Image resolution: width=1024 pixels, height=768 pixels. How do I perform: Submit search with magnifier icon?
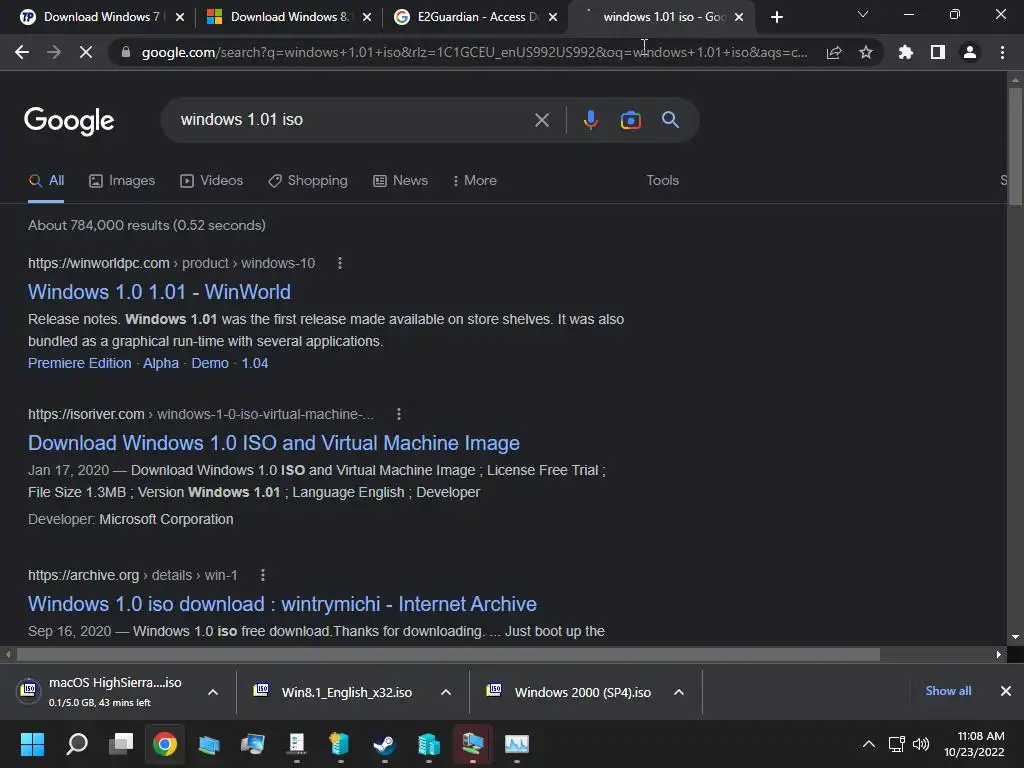[670, 120]
